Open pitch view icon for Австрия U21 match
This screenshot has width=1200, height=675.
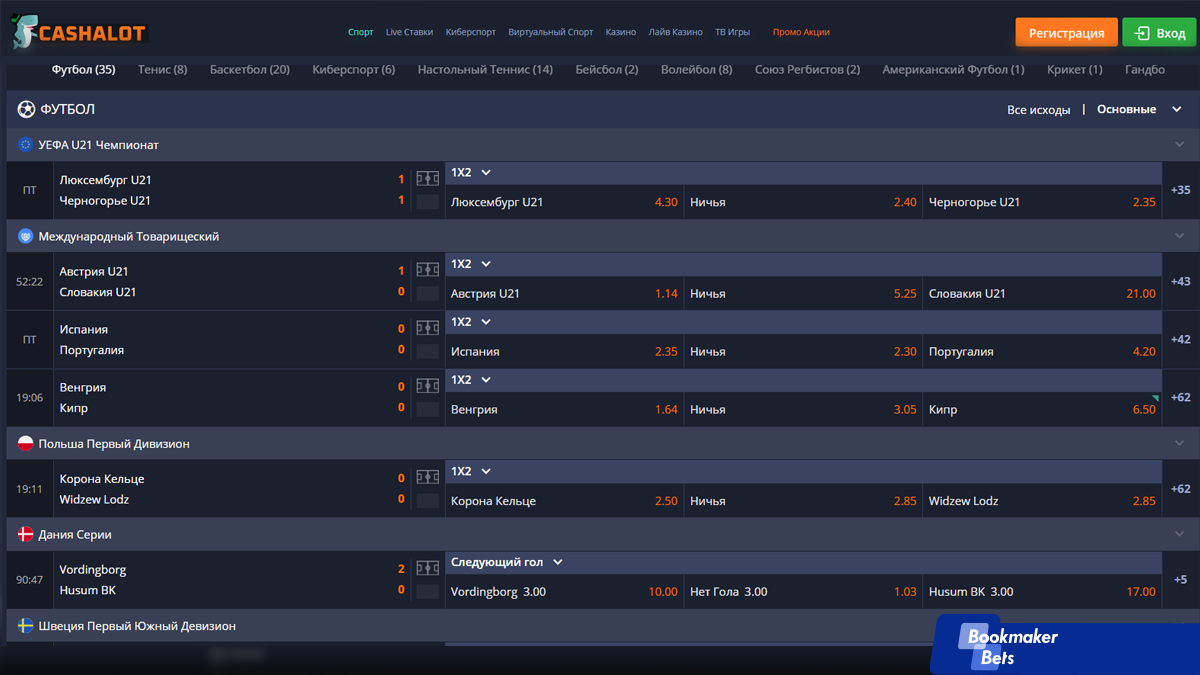[428, 270]
